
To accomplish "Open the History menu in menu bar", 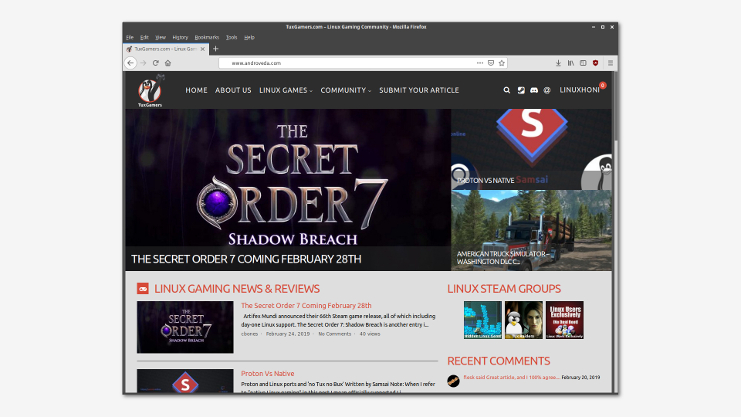I will click(x=180, y=37).
